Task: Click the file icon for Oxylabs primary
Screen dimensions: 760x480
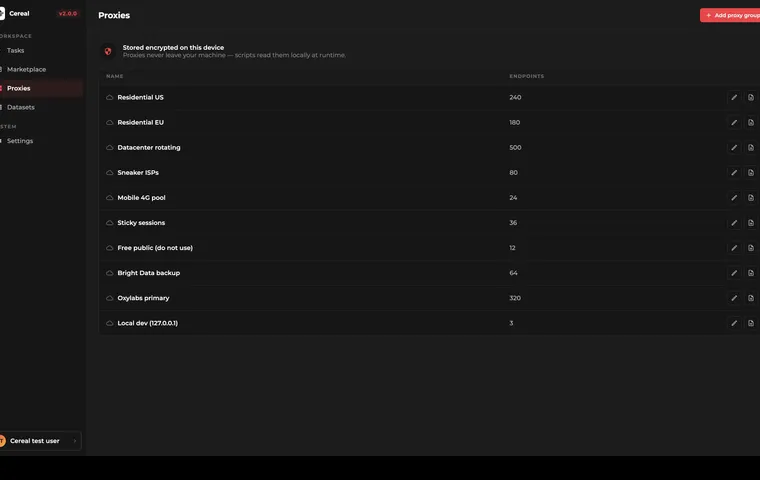Action: coord(751,298)
